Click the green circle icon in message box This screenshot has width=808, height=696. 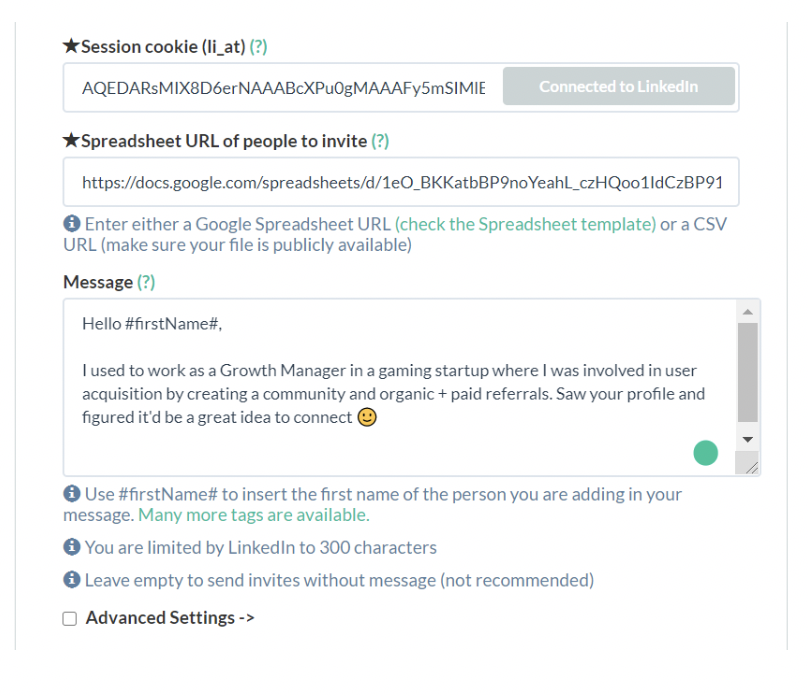705,453
